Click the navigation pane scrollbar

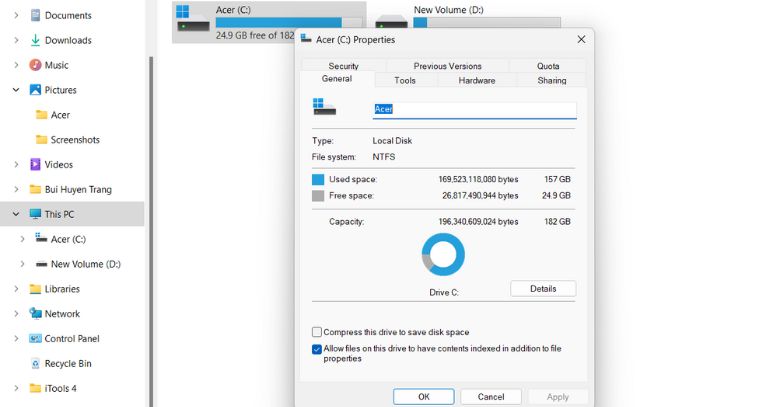click(x=151, y=231)
